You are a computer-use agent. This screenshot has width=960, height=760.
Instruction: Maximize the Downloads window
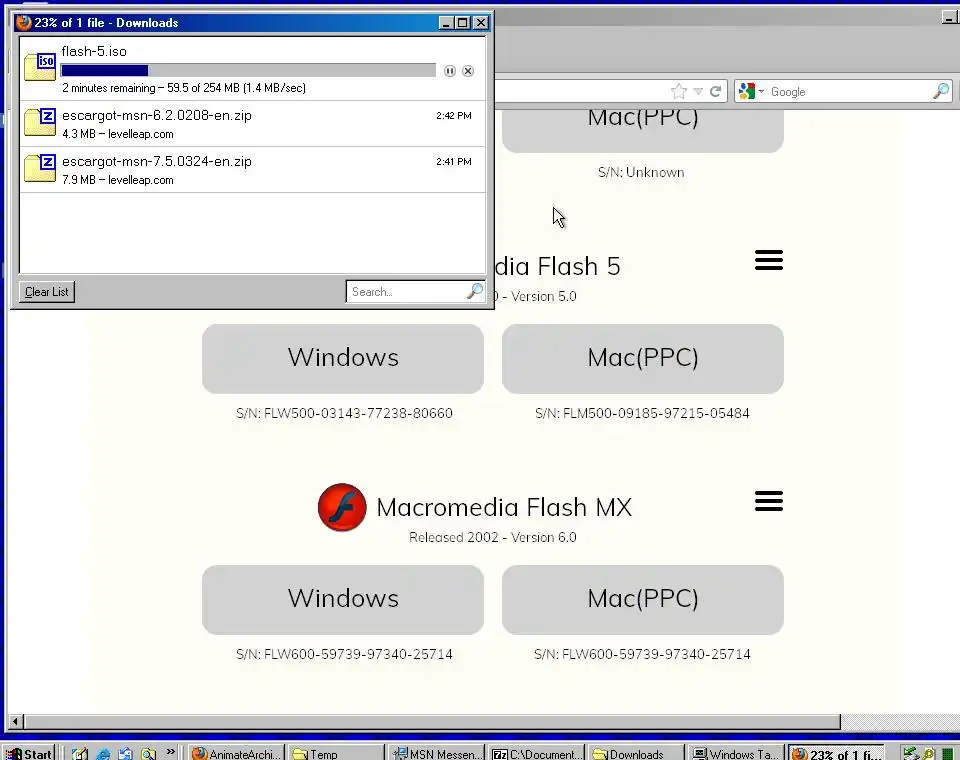463,23
